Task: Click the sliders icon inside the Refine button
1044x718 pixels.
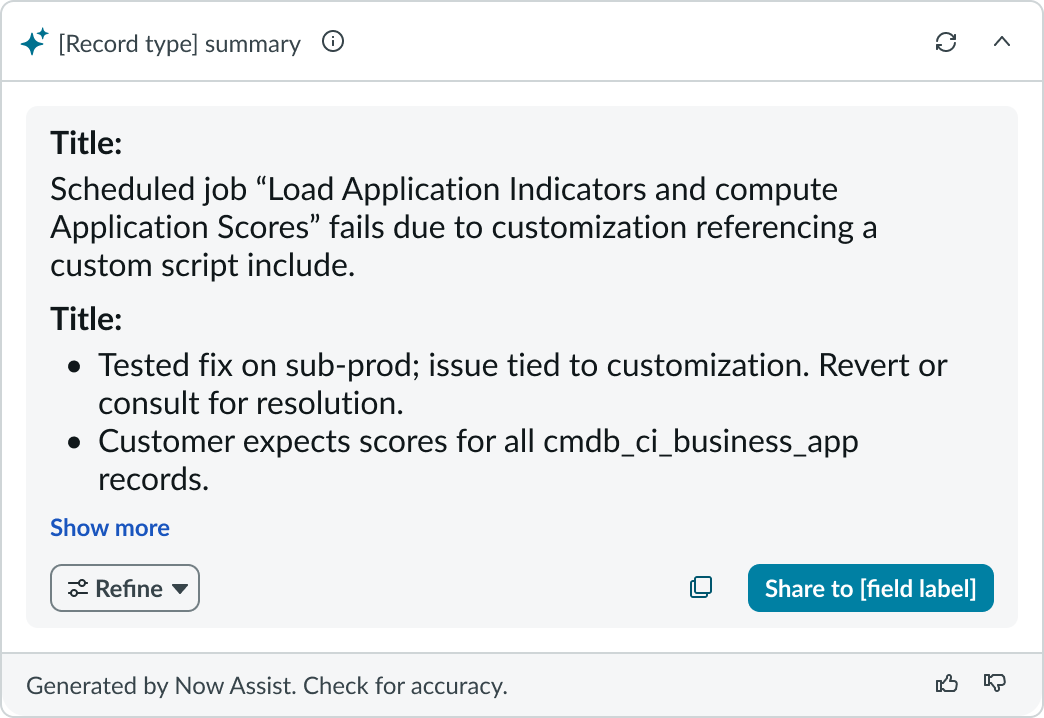Action: 80,588
